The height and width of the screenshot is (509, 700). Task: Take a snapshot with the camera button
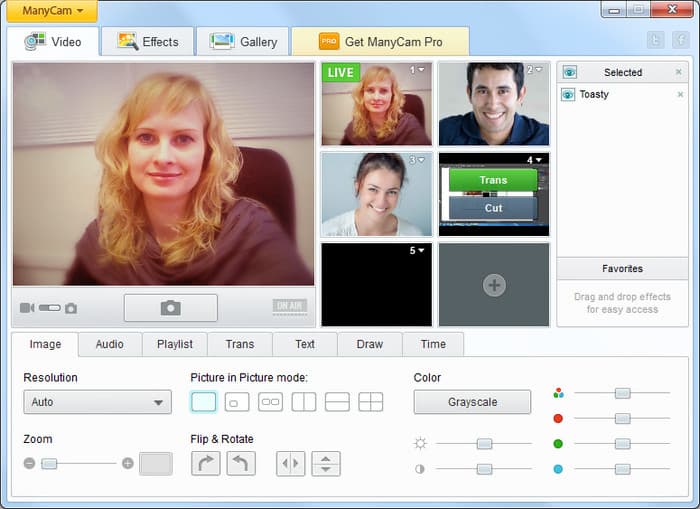171,308
